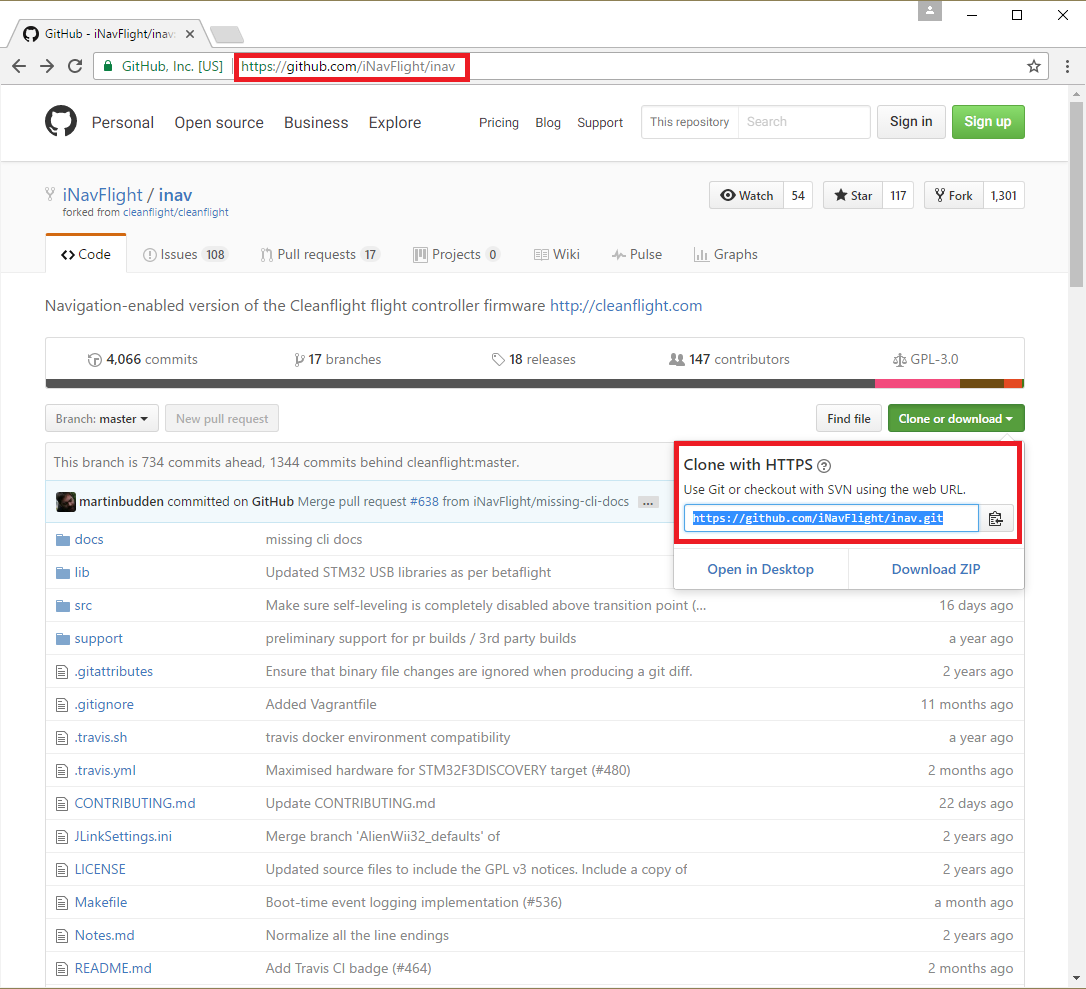Open the Issues tab
This screenshot has height=989, width=1086.
click(x=184, y=254)
